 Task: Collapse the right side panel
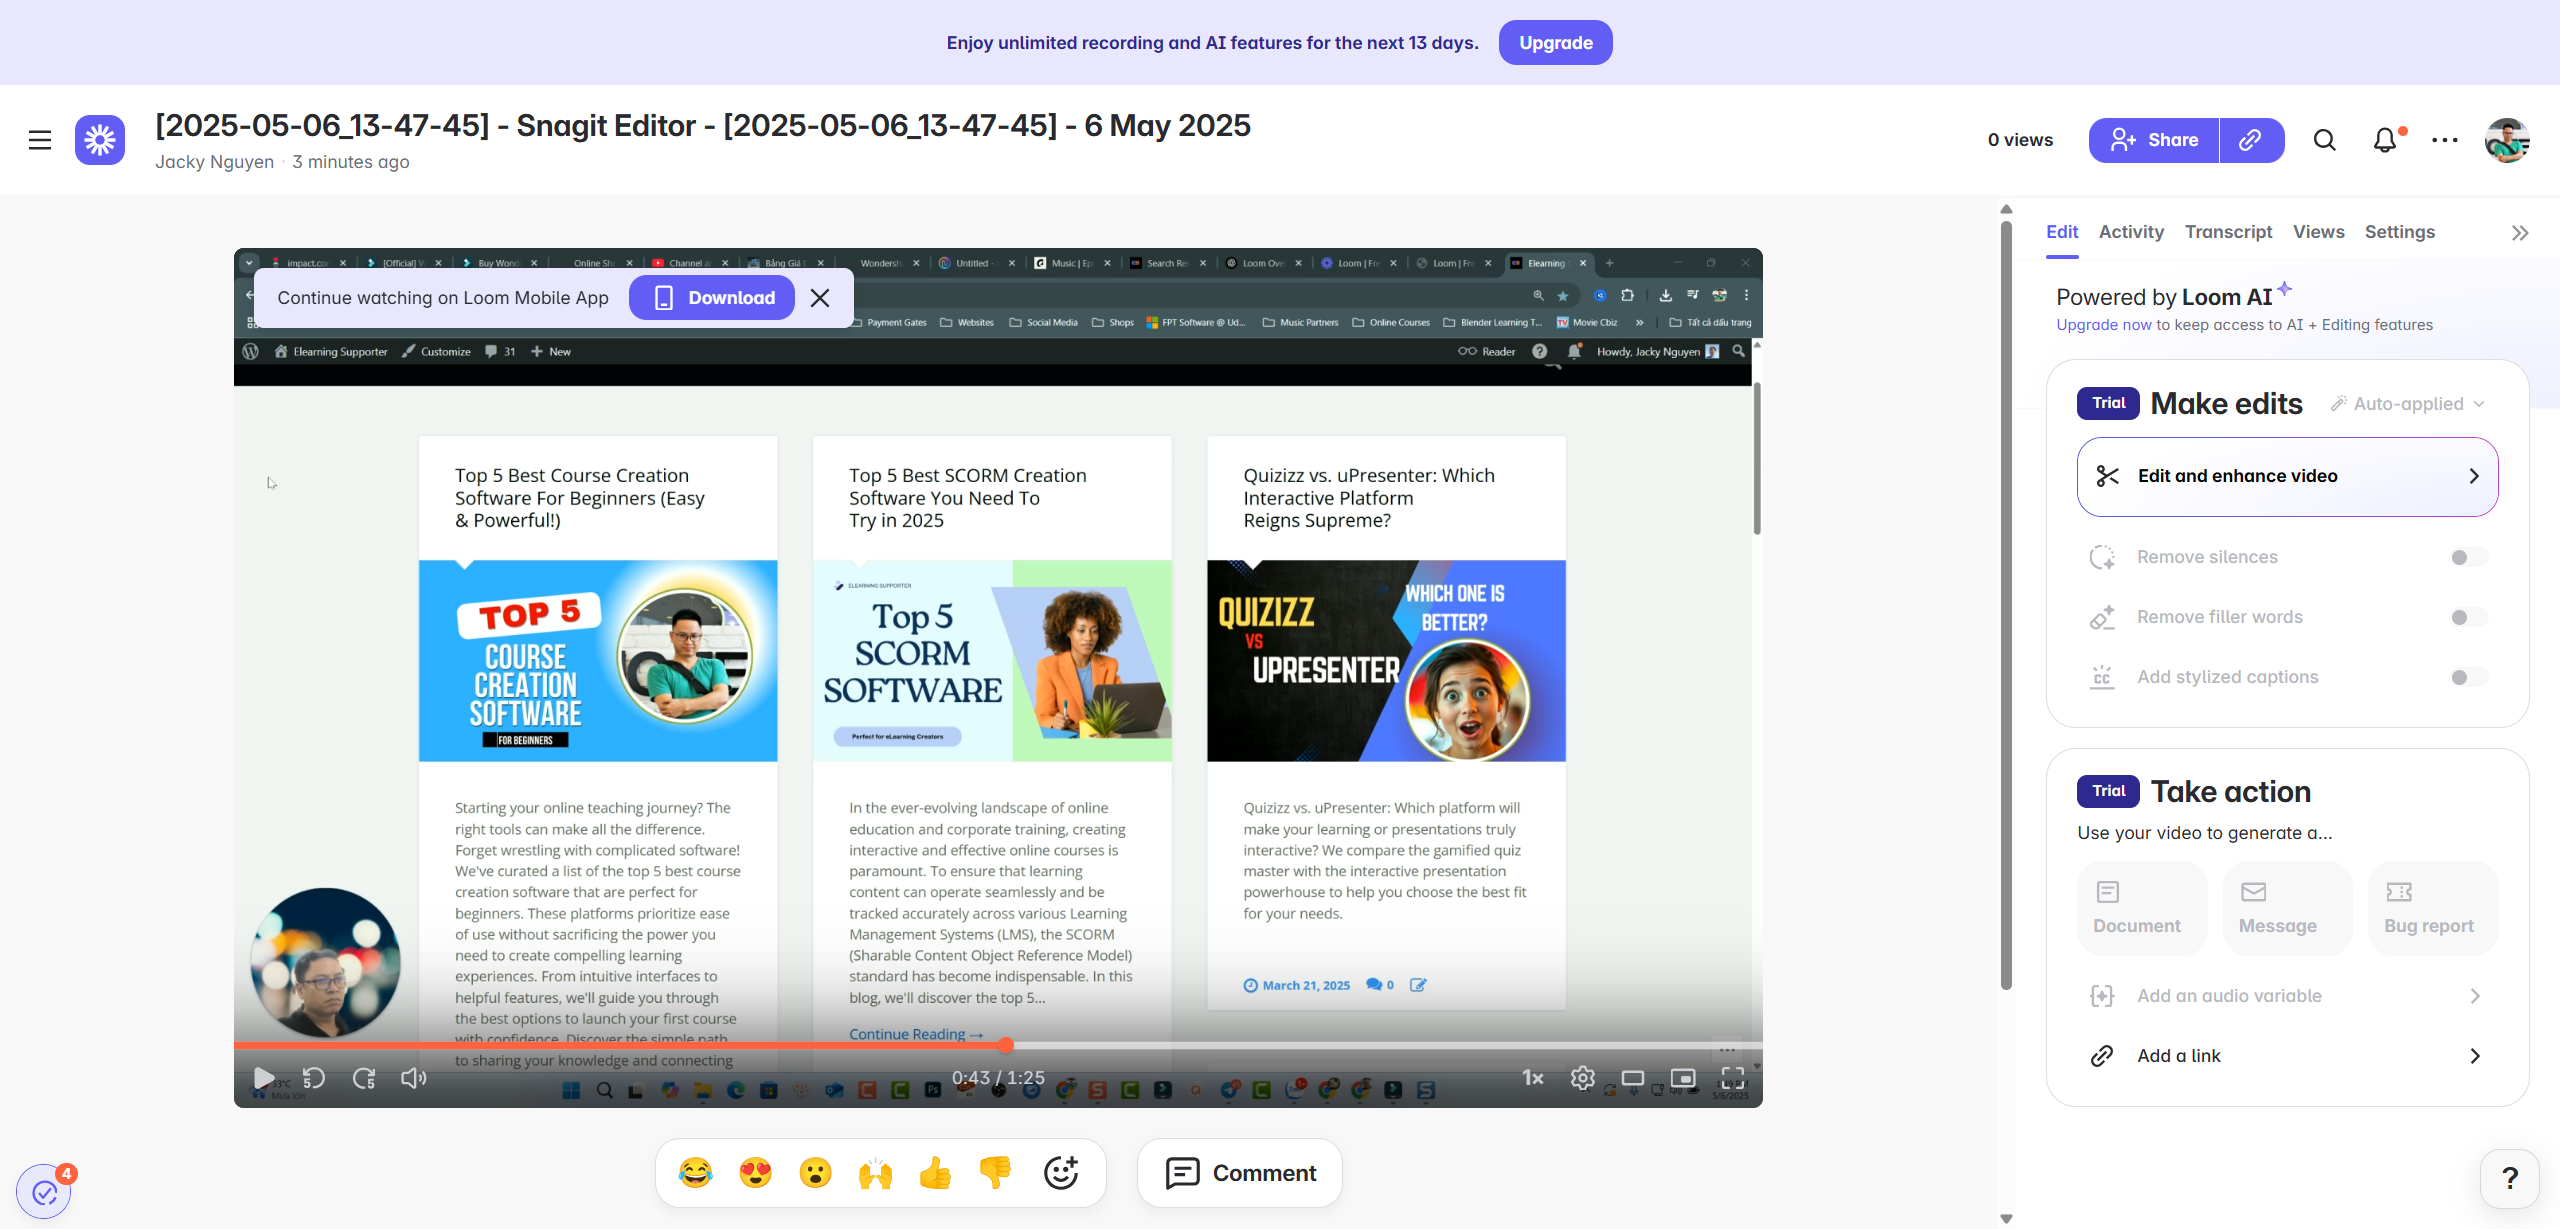2520,233
